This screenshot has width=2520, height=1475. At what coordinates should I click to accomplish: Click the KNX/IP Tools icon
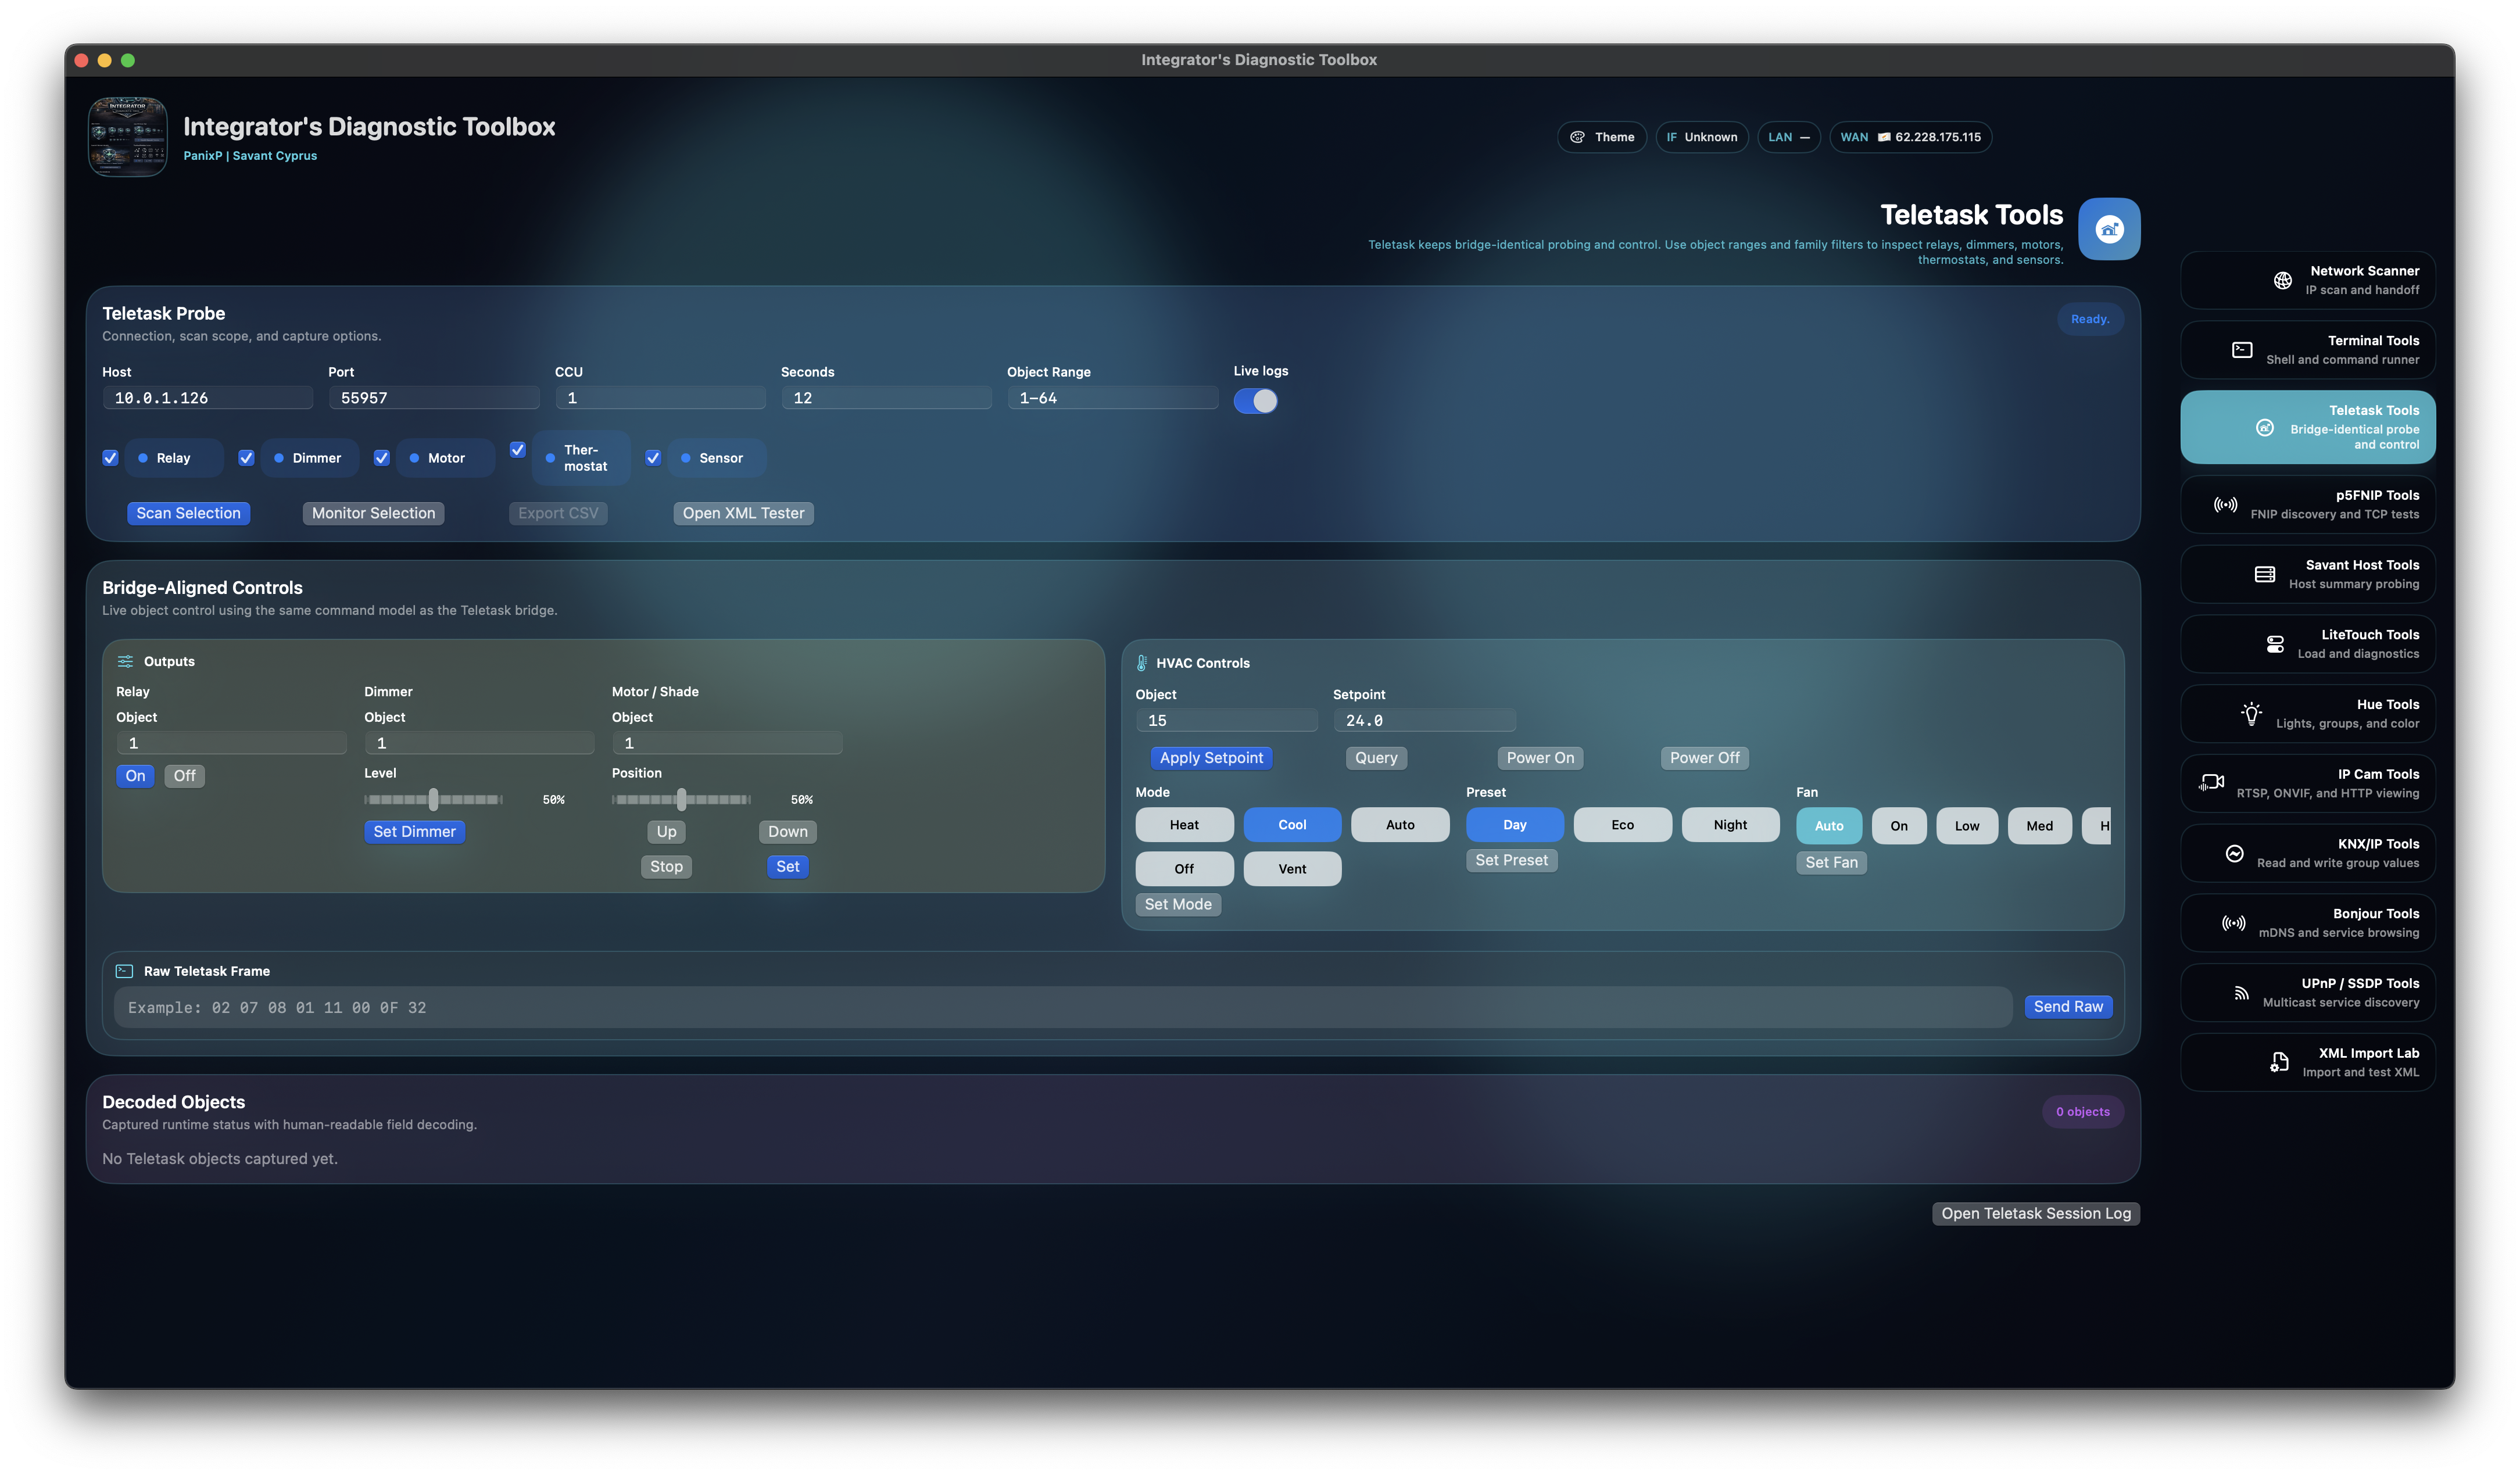click(2234, 853)
